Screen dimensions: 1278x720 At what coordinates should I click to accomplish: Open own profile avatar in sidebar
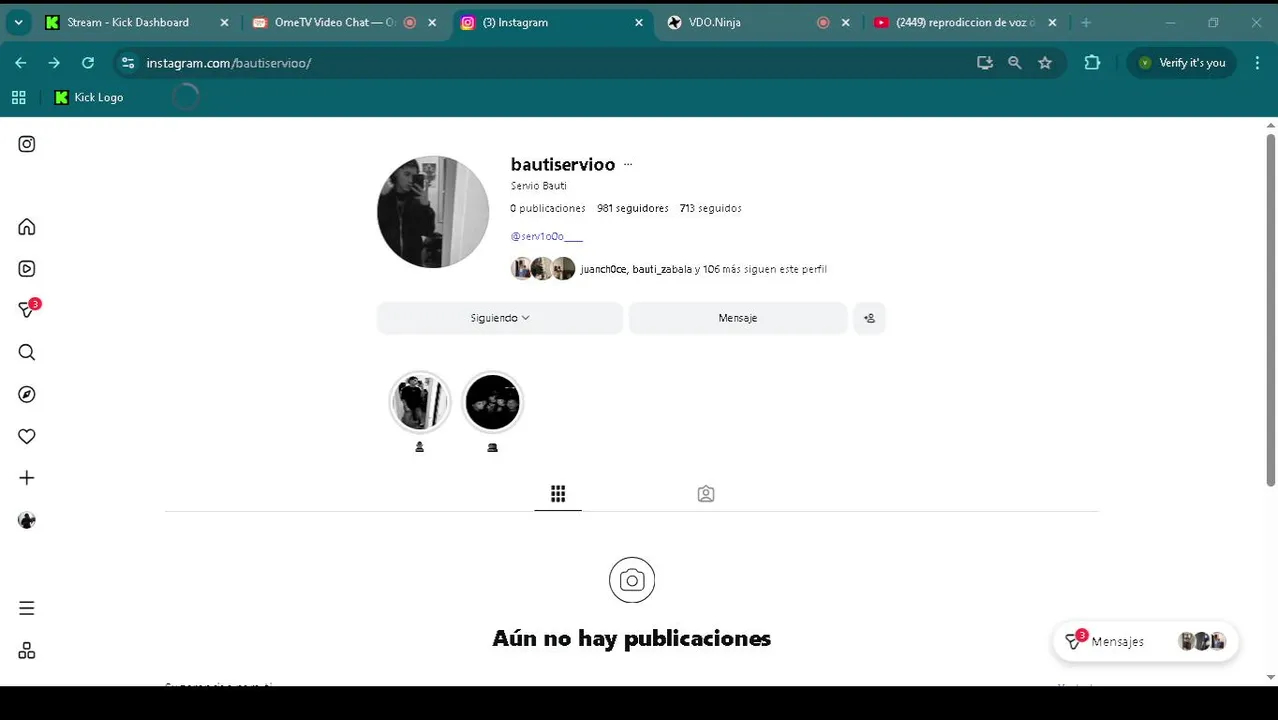[27, 520]
